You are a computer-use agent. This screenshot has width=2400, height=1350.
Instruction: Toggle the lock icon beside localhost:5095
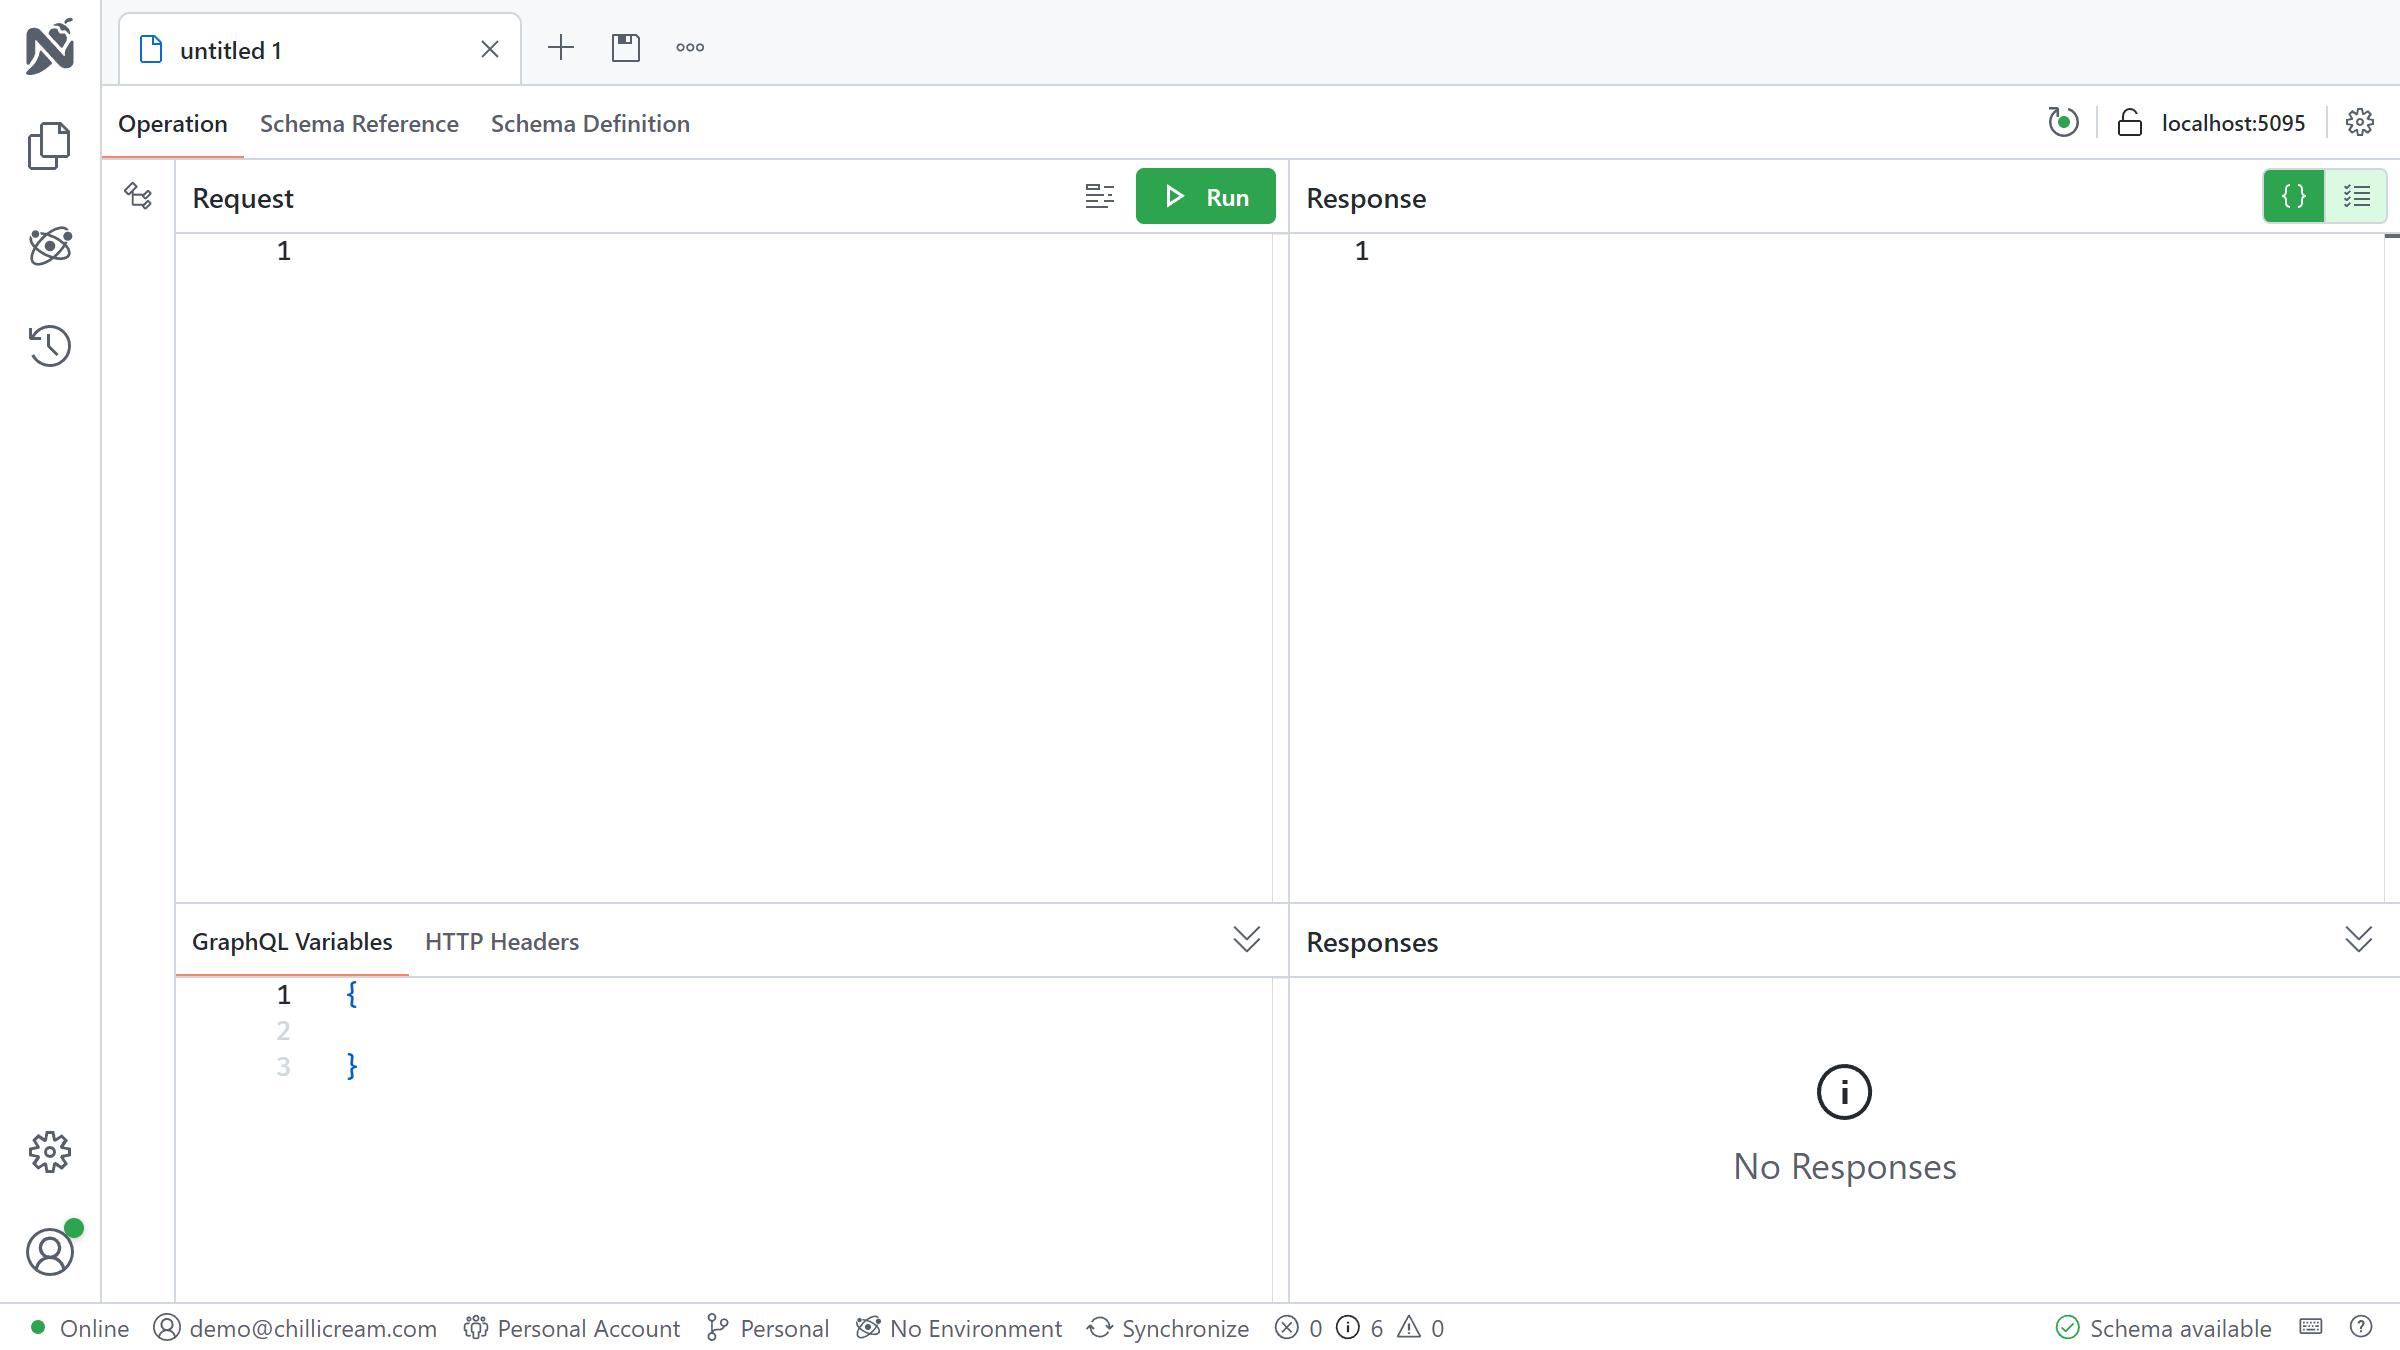(2130, 123)
